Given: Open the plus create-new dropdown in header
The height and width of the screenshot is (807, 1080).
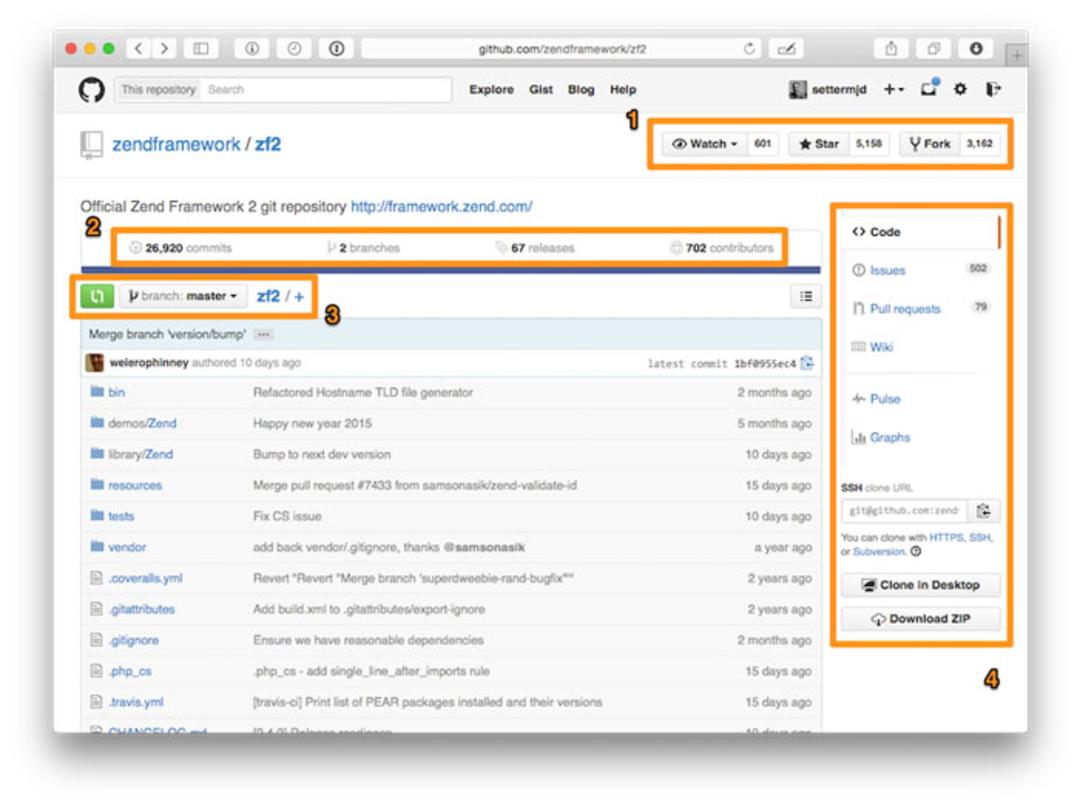Looking at the screenshot, I should 893,90.
